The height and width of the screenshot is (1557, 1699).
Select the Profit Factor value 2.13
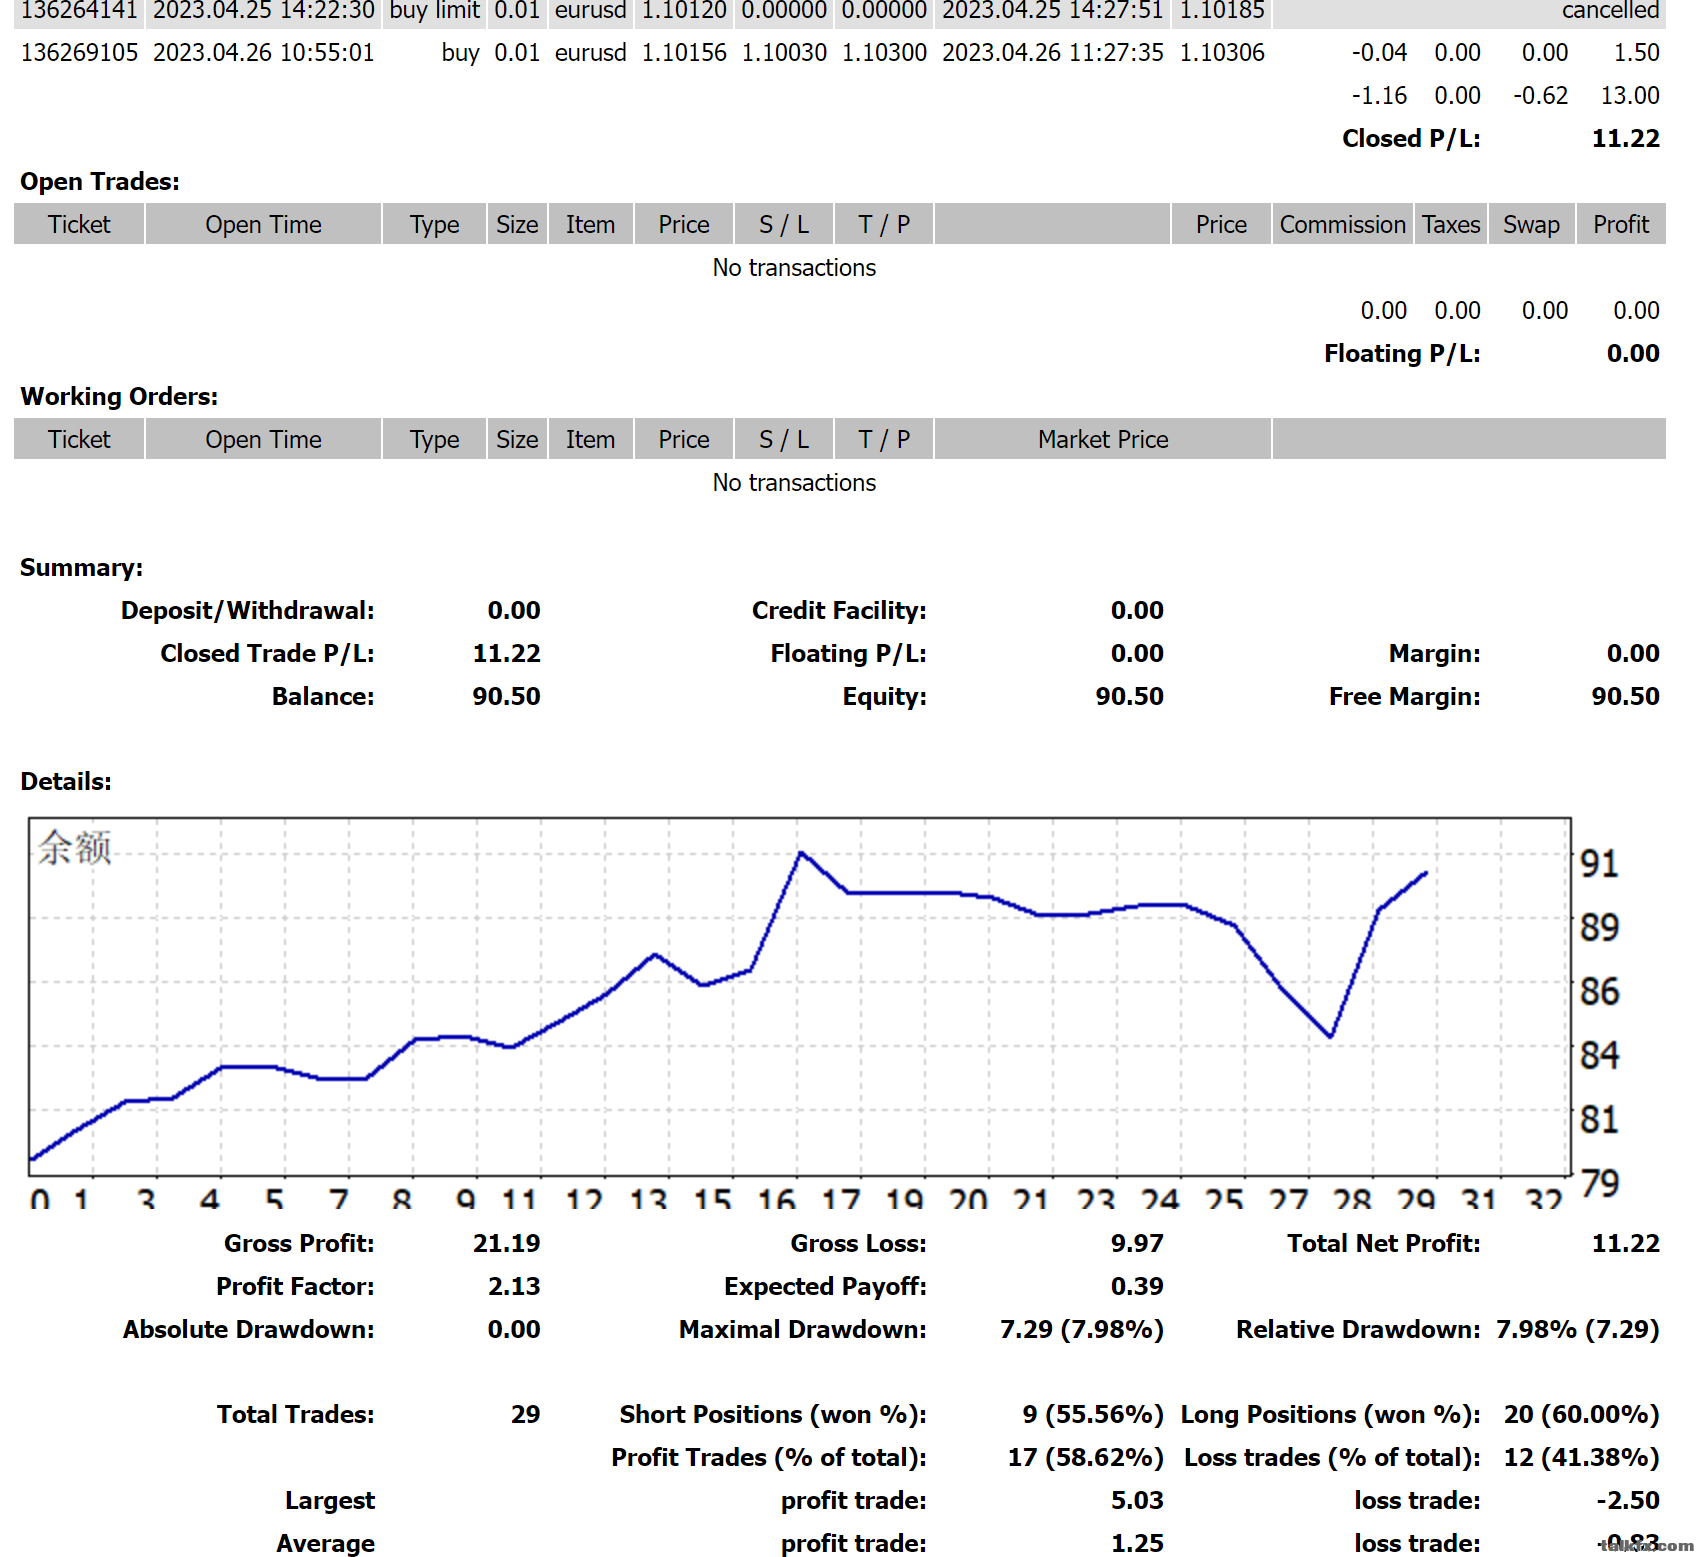tap(514, 1287)
